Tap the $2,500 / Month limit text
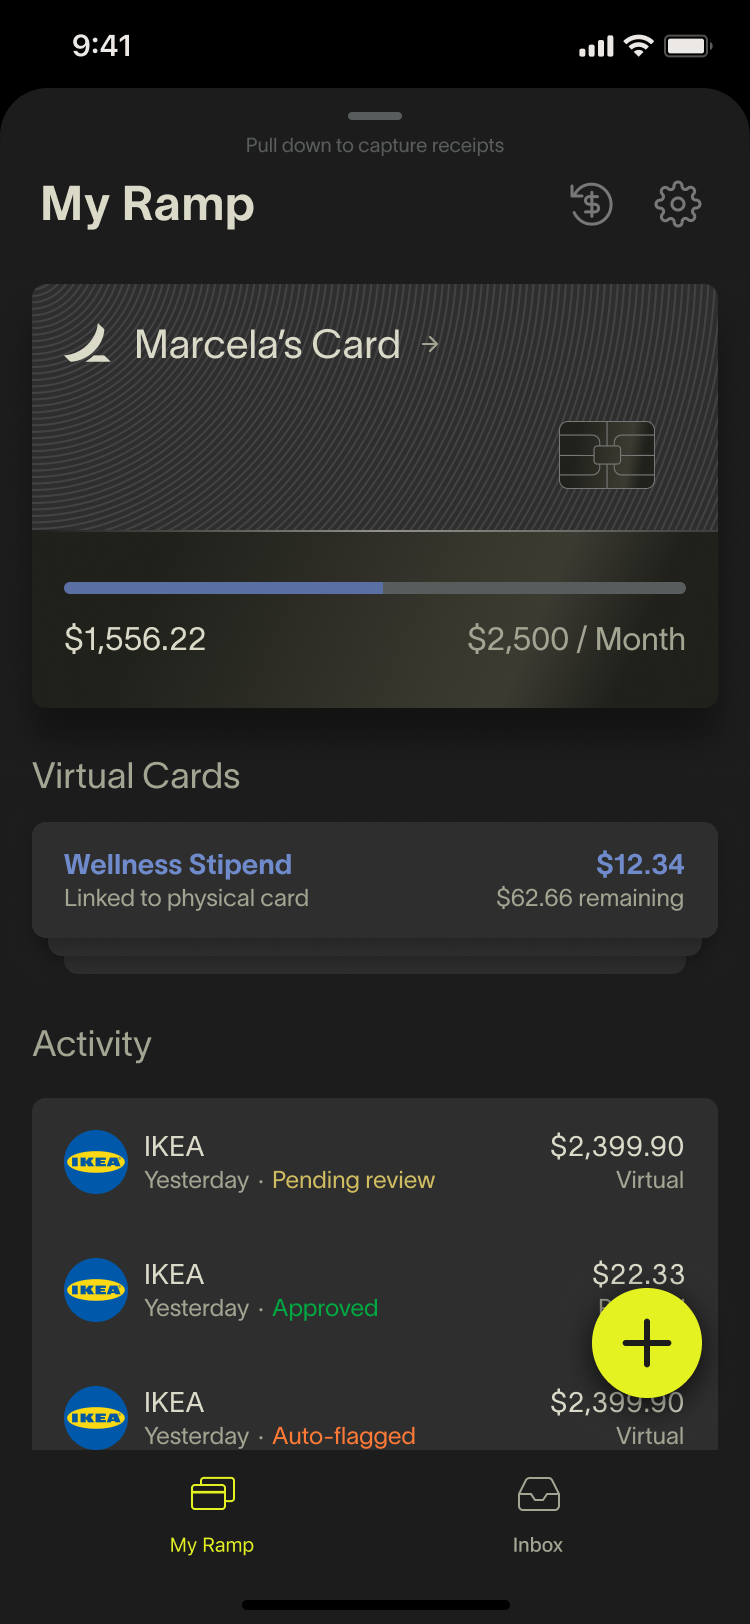Image resolution: width=750 pixels, height=1624 pixels. pos(576,639)
